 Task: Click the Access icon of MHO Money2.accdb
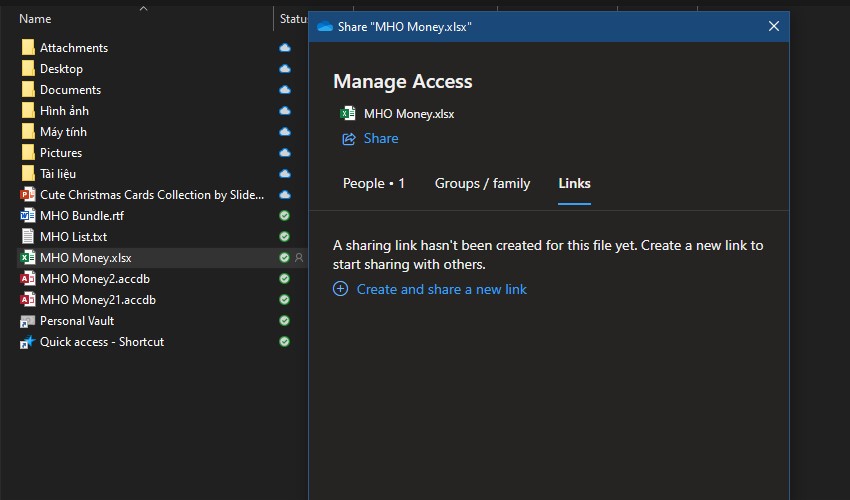coord(28,279)
